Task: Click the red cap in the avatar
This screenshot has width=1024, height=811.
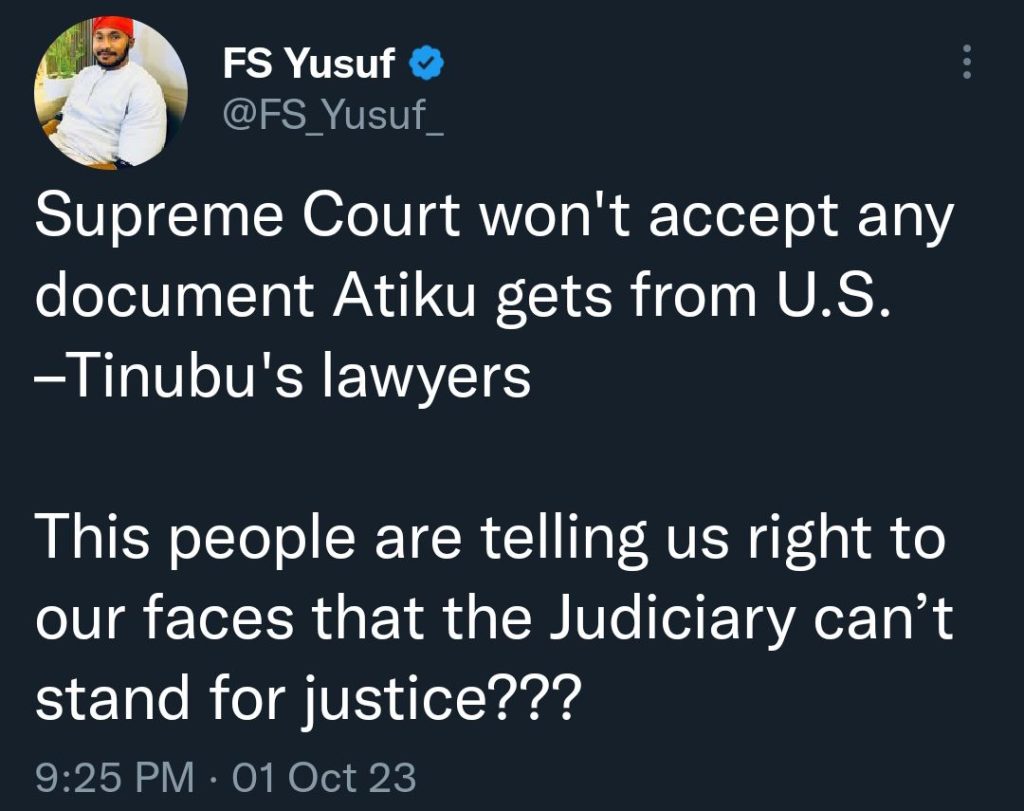Action: pyautogui.click(x=112, y=26)
